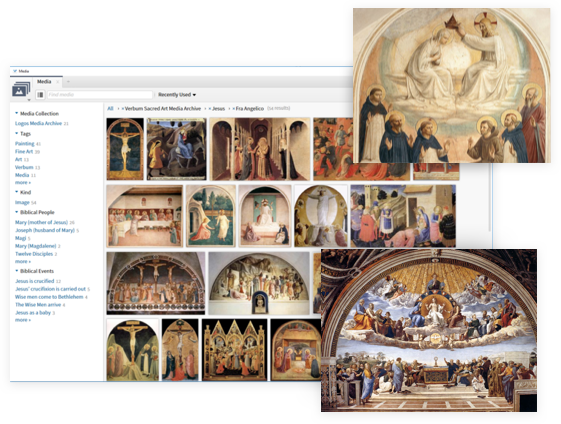Show more tags under Tags
Viewport: 561px width, 424px height.
23,182
